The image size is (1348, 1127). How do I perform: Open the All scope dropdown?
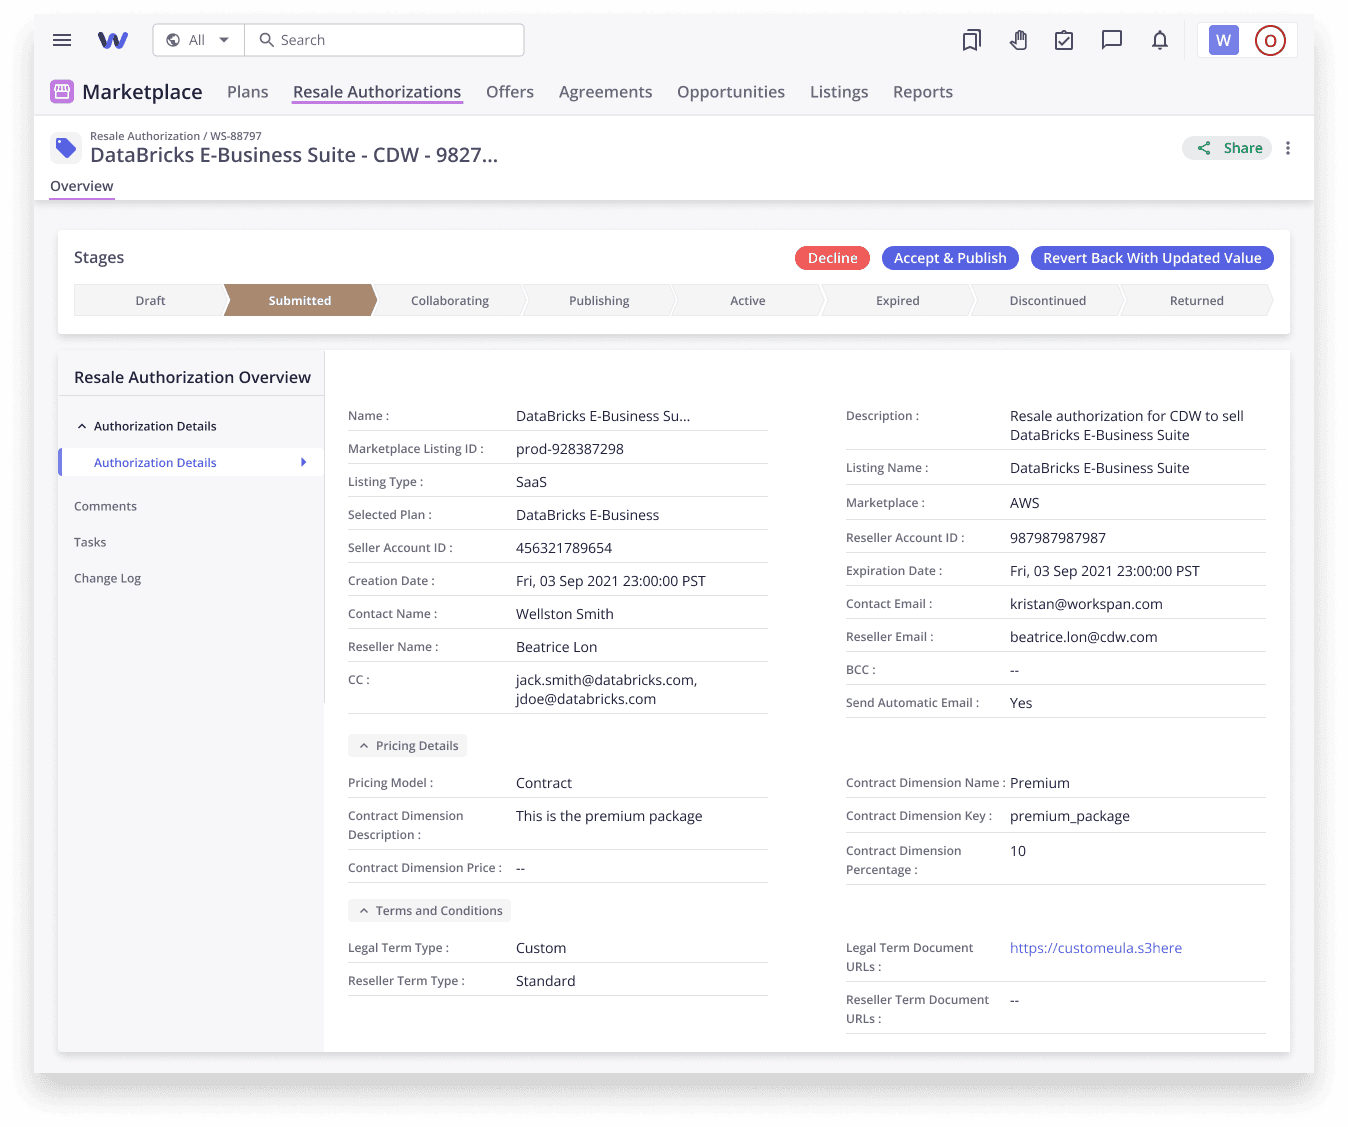coord(198,40)
